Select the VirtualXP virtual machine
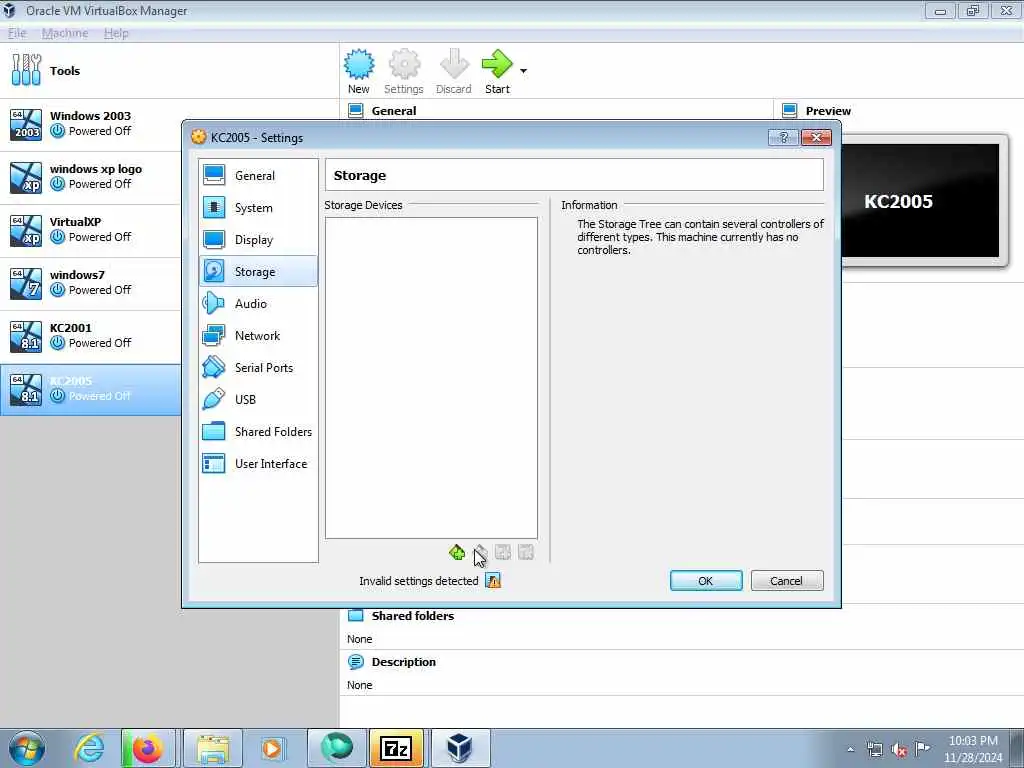Viewport: 1024px width, 768px height. tap(90, 230)
